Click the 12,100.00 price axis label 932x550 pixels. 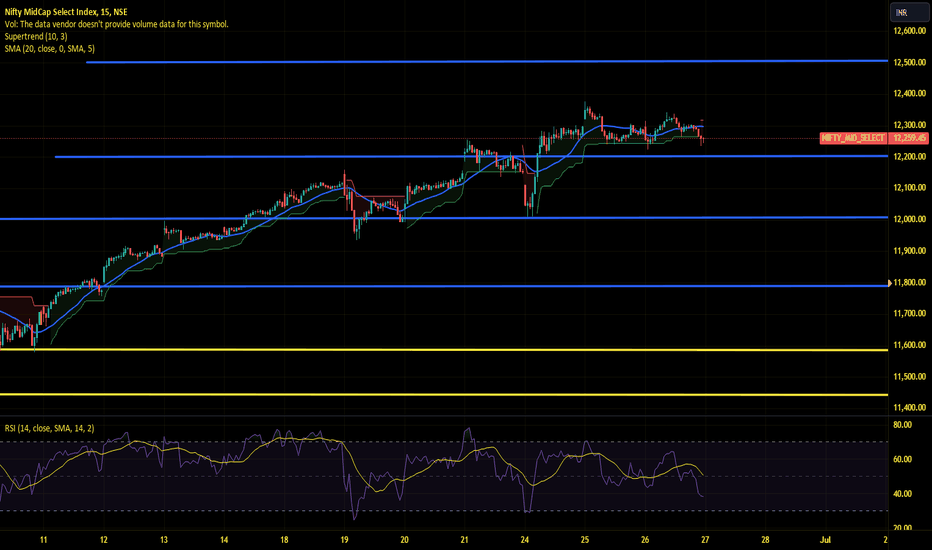point(909,187)
